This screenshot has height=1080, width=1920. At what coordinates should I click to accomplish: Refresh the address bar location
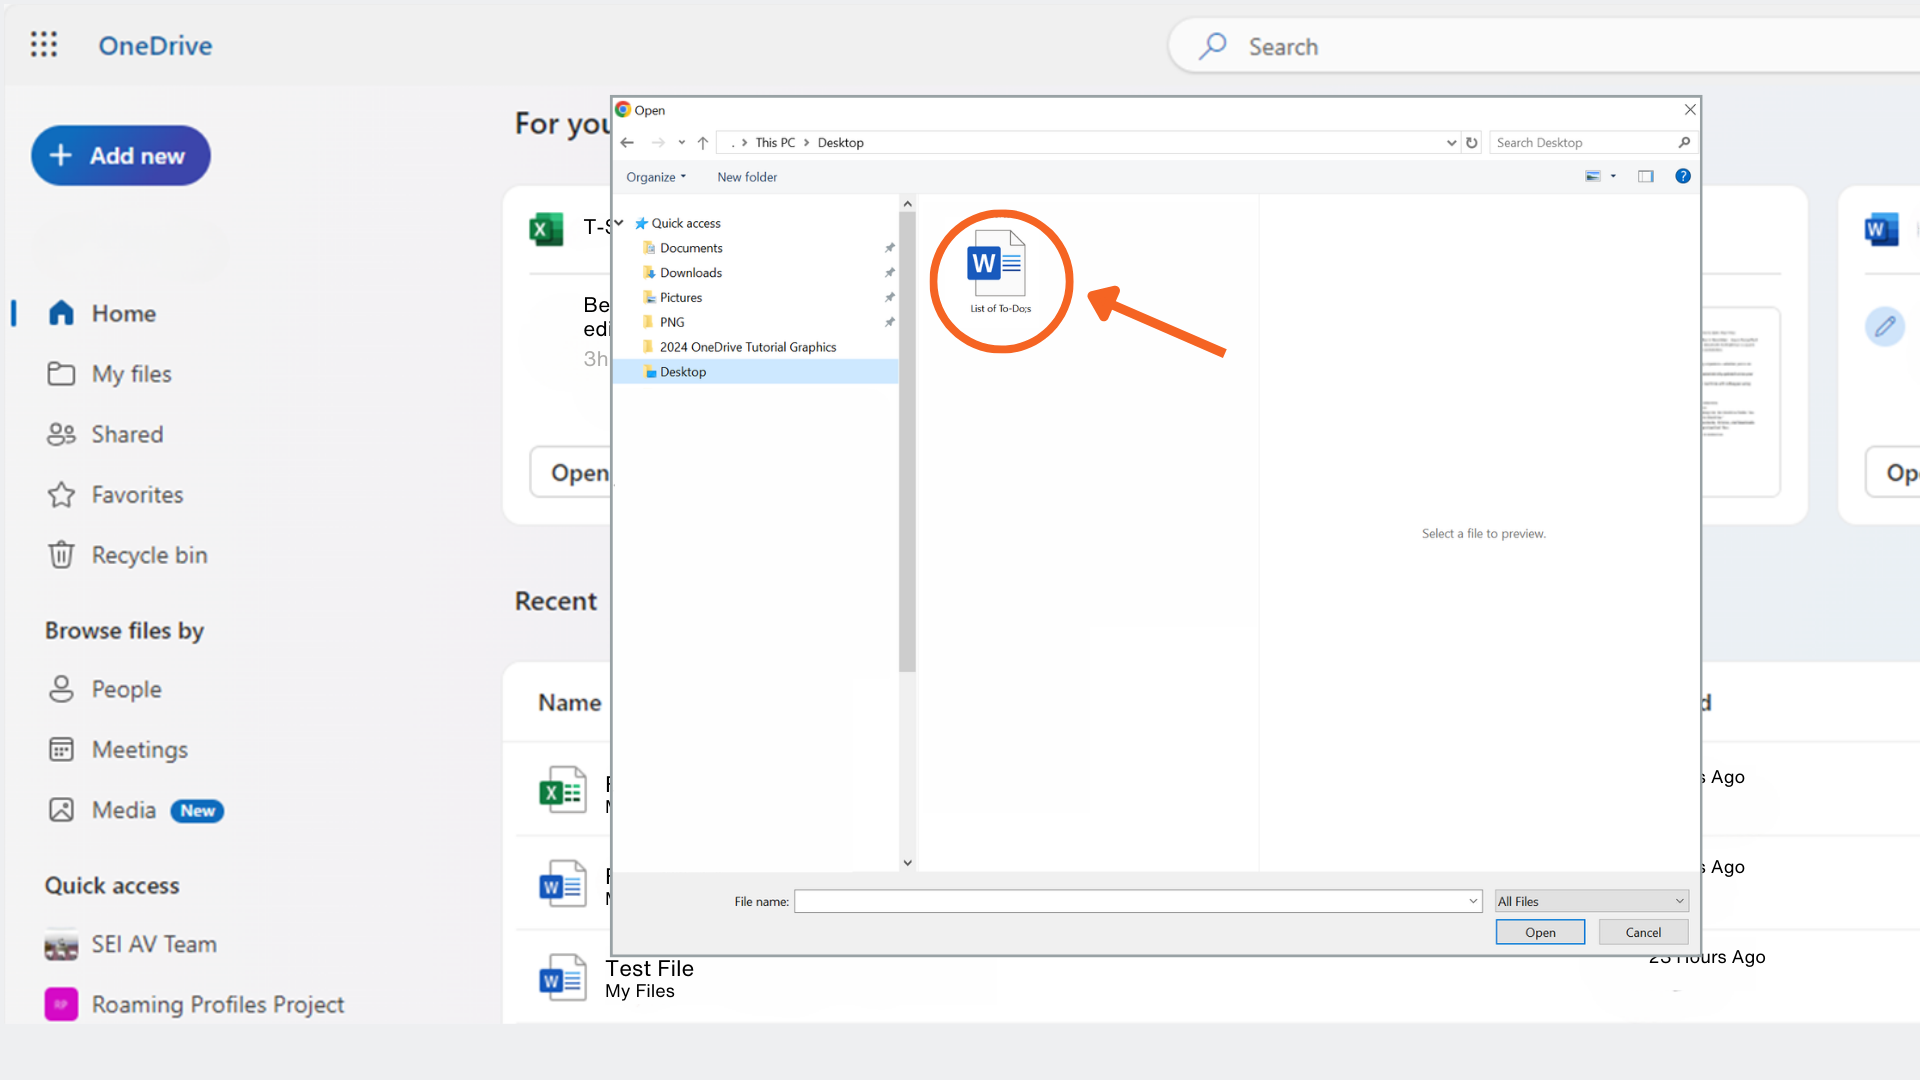(1472, 142)
